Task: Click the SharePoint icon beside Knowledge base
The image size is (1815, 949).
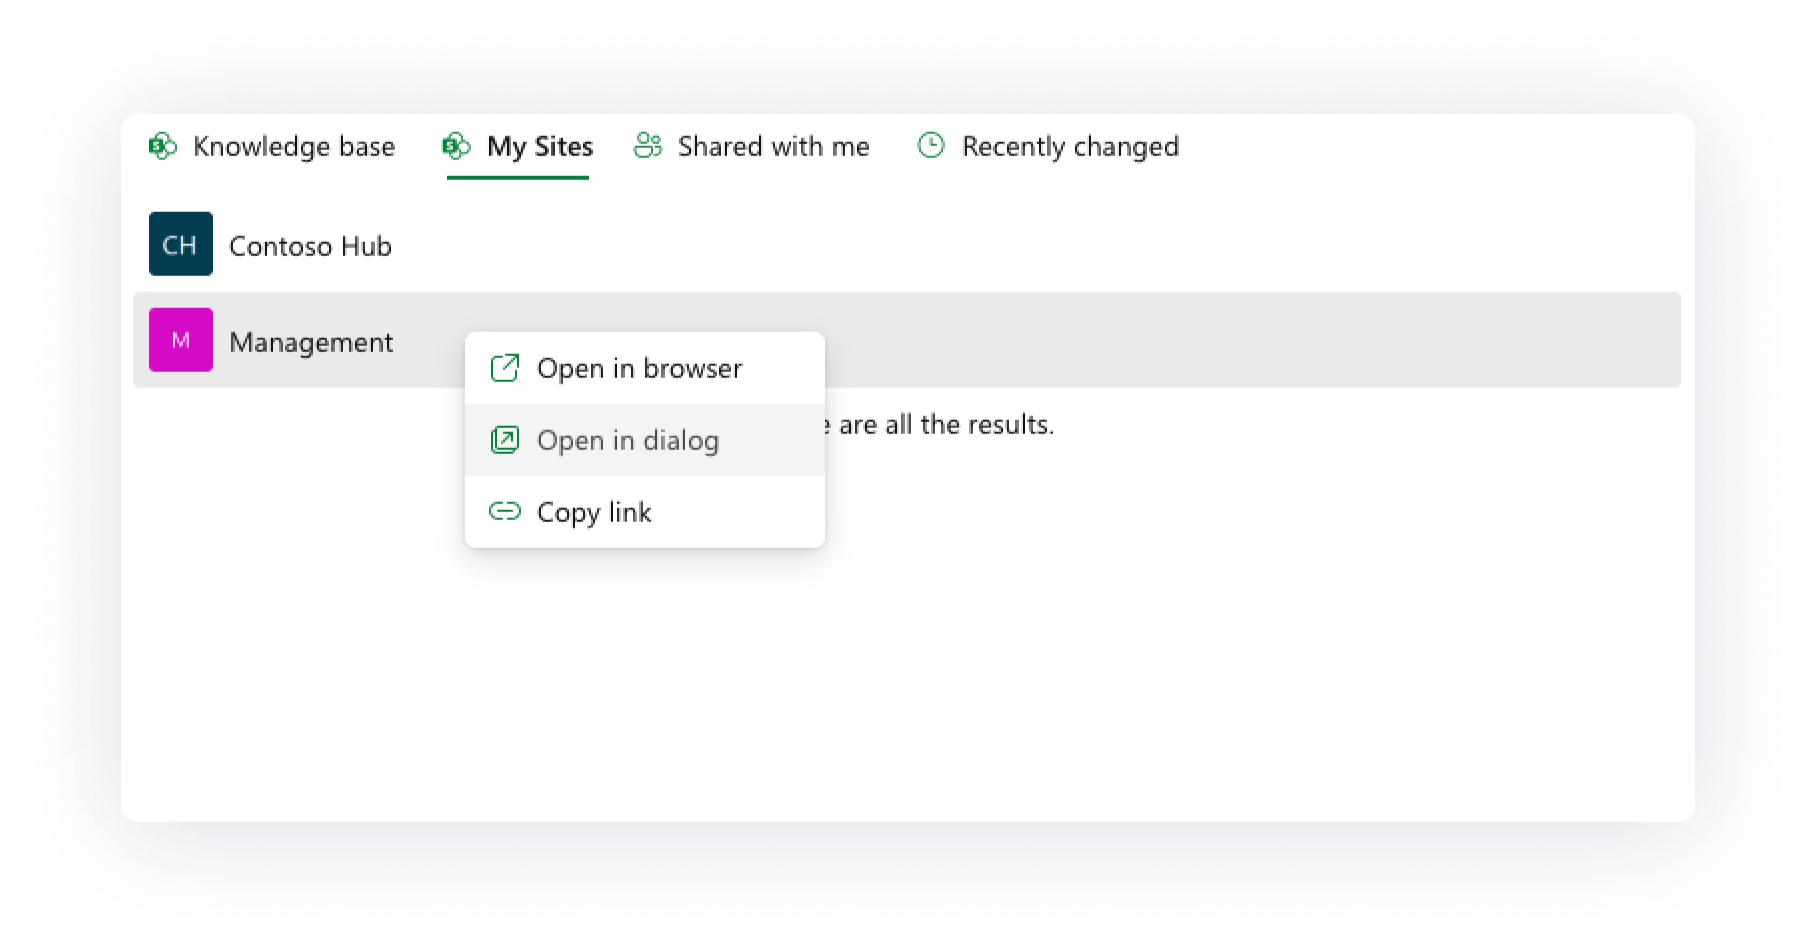Action: [x=163, y=146]
